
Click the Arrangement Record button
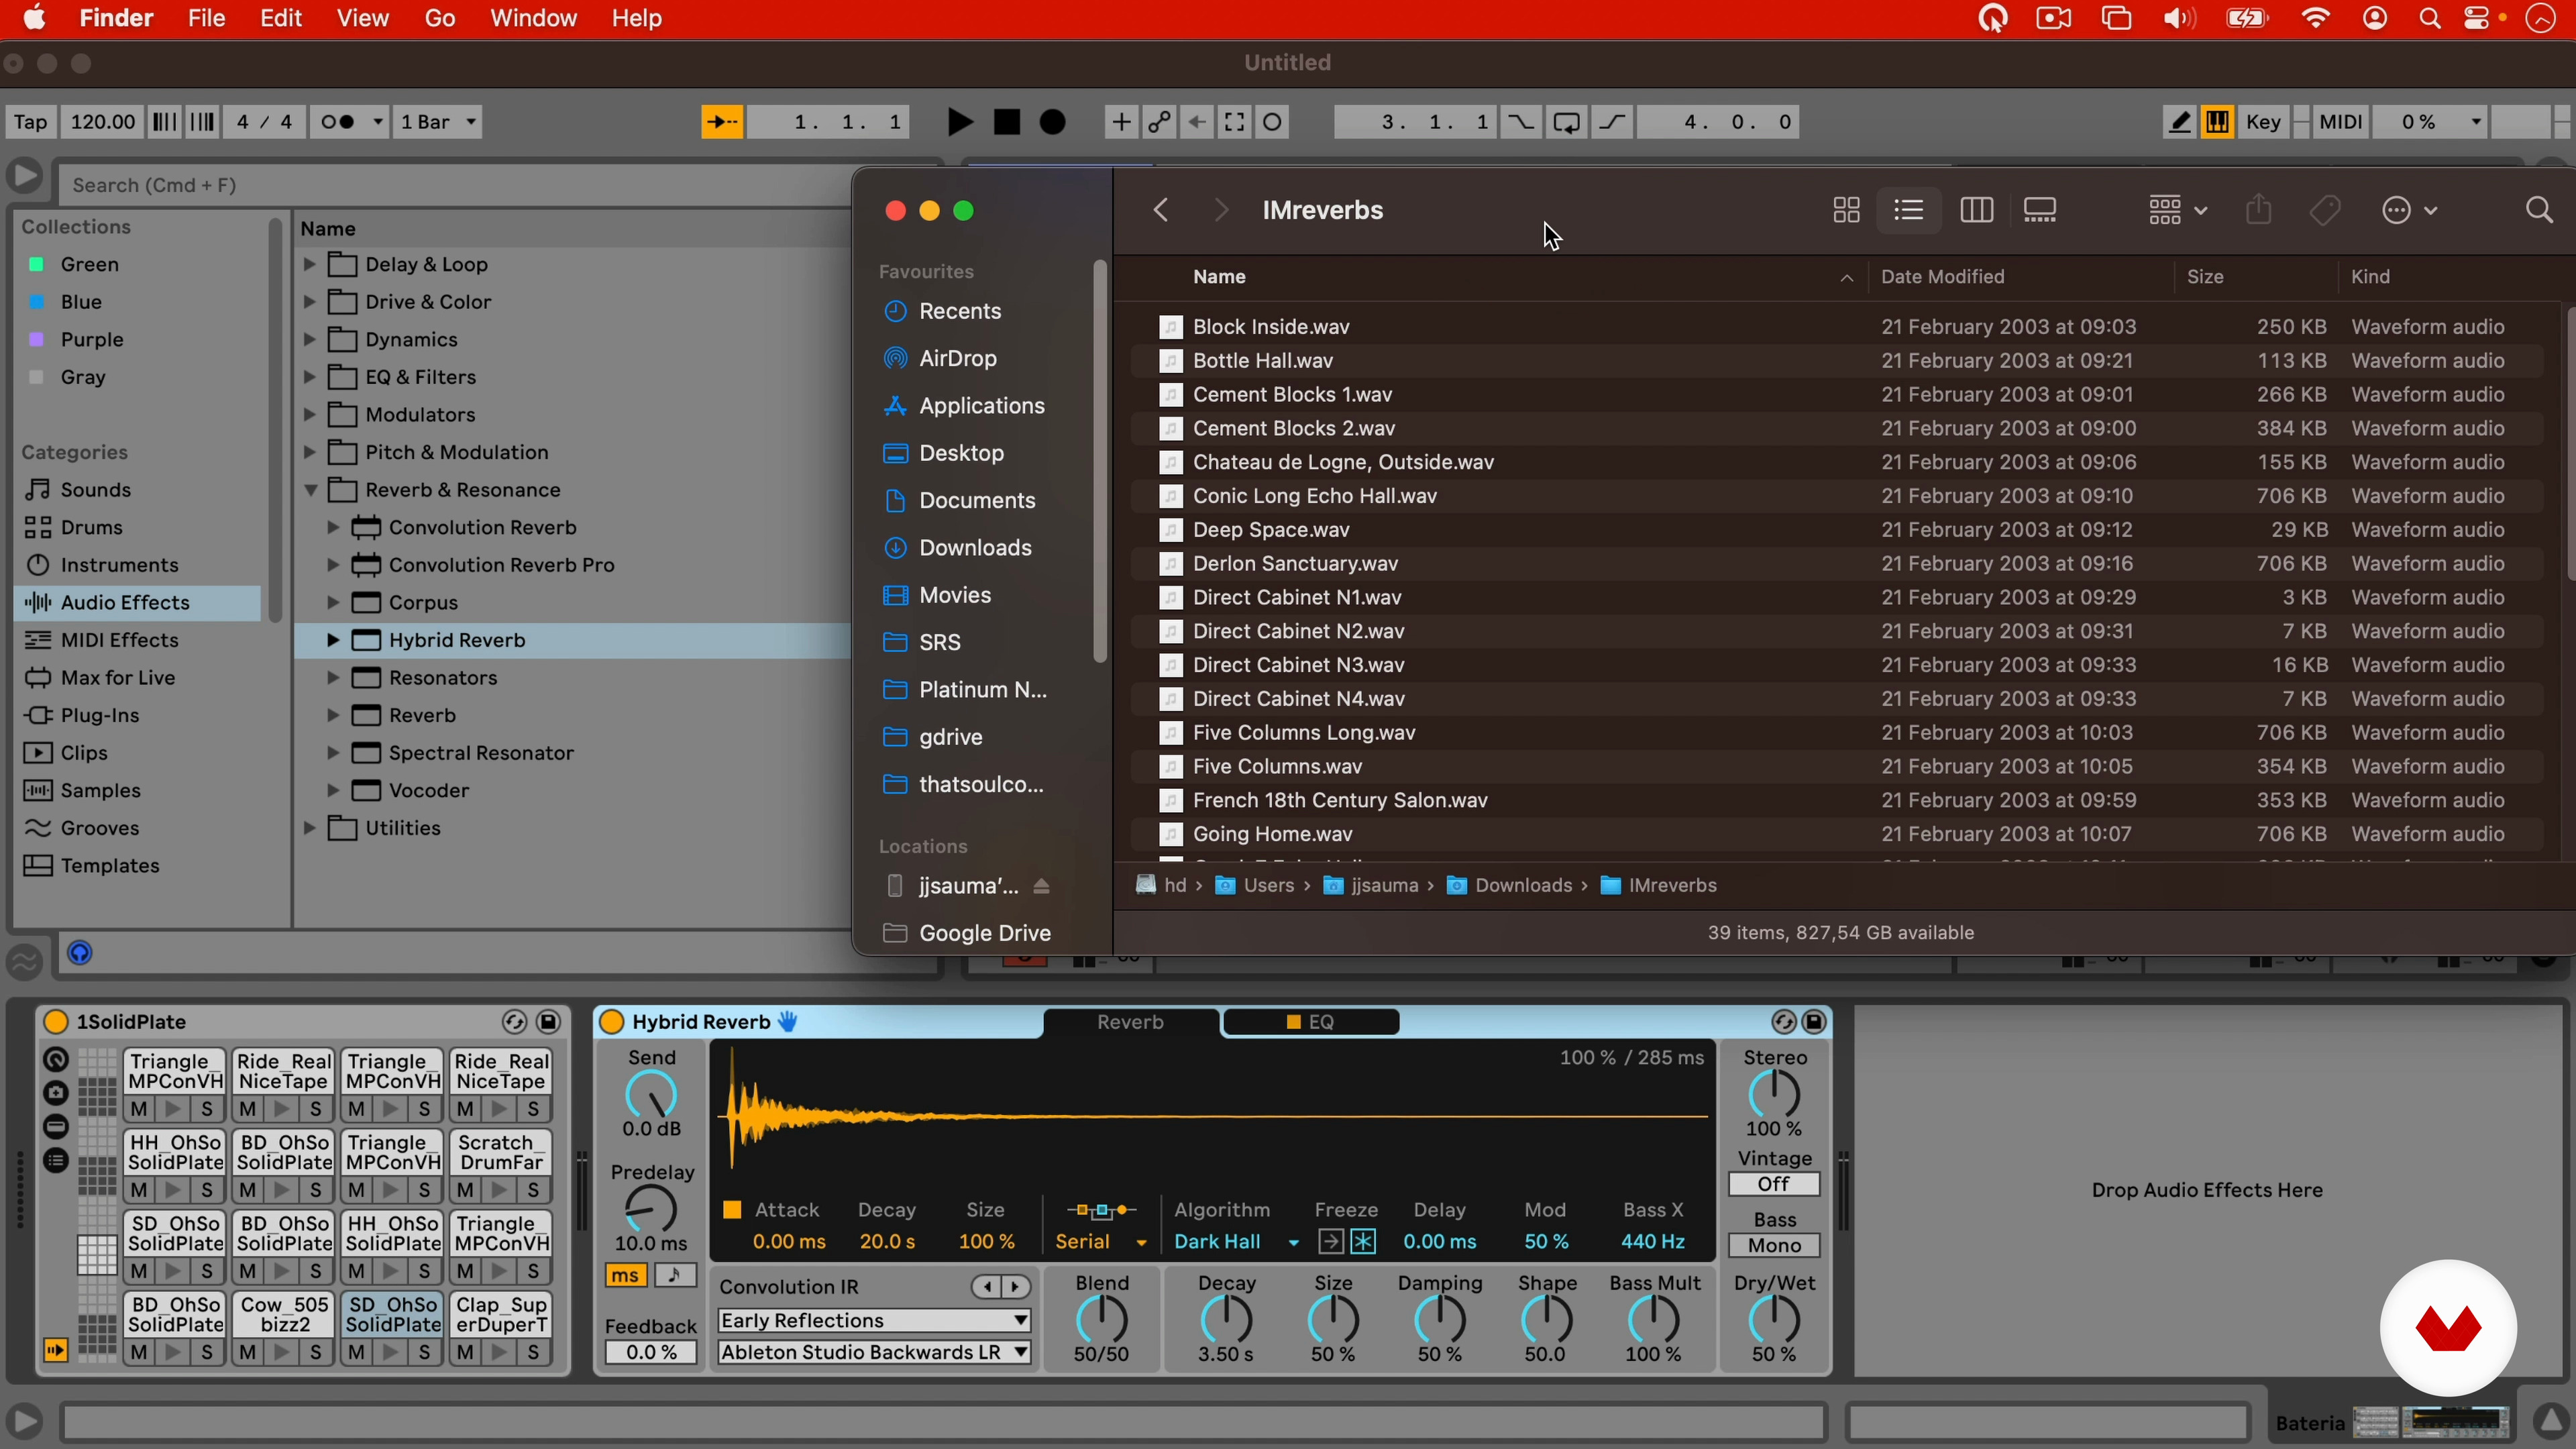[x=1053, y=122]
